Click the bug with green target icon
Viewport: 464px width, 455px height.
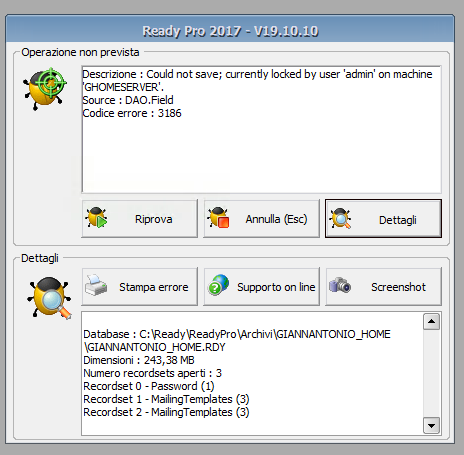click(x=45, y=89)
